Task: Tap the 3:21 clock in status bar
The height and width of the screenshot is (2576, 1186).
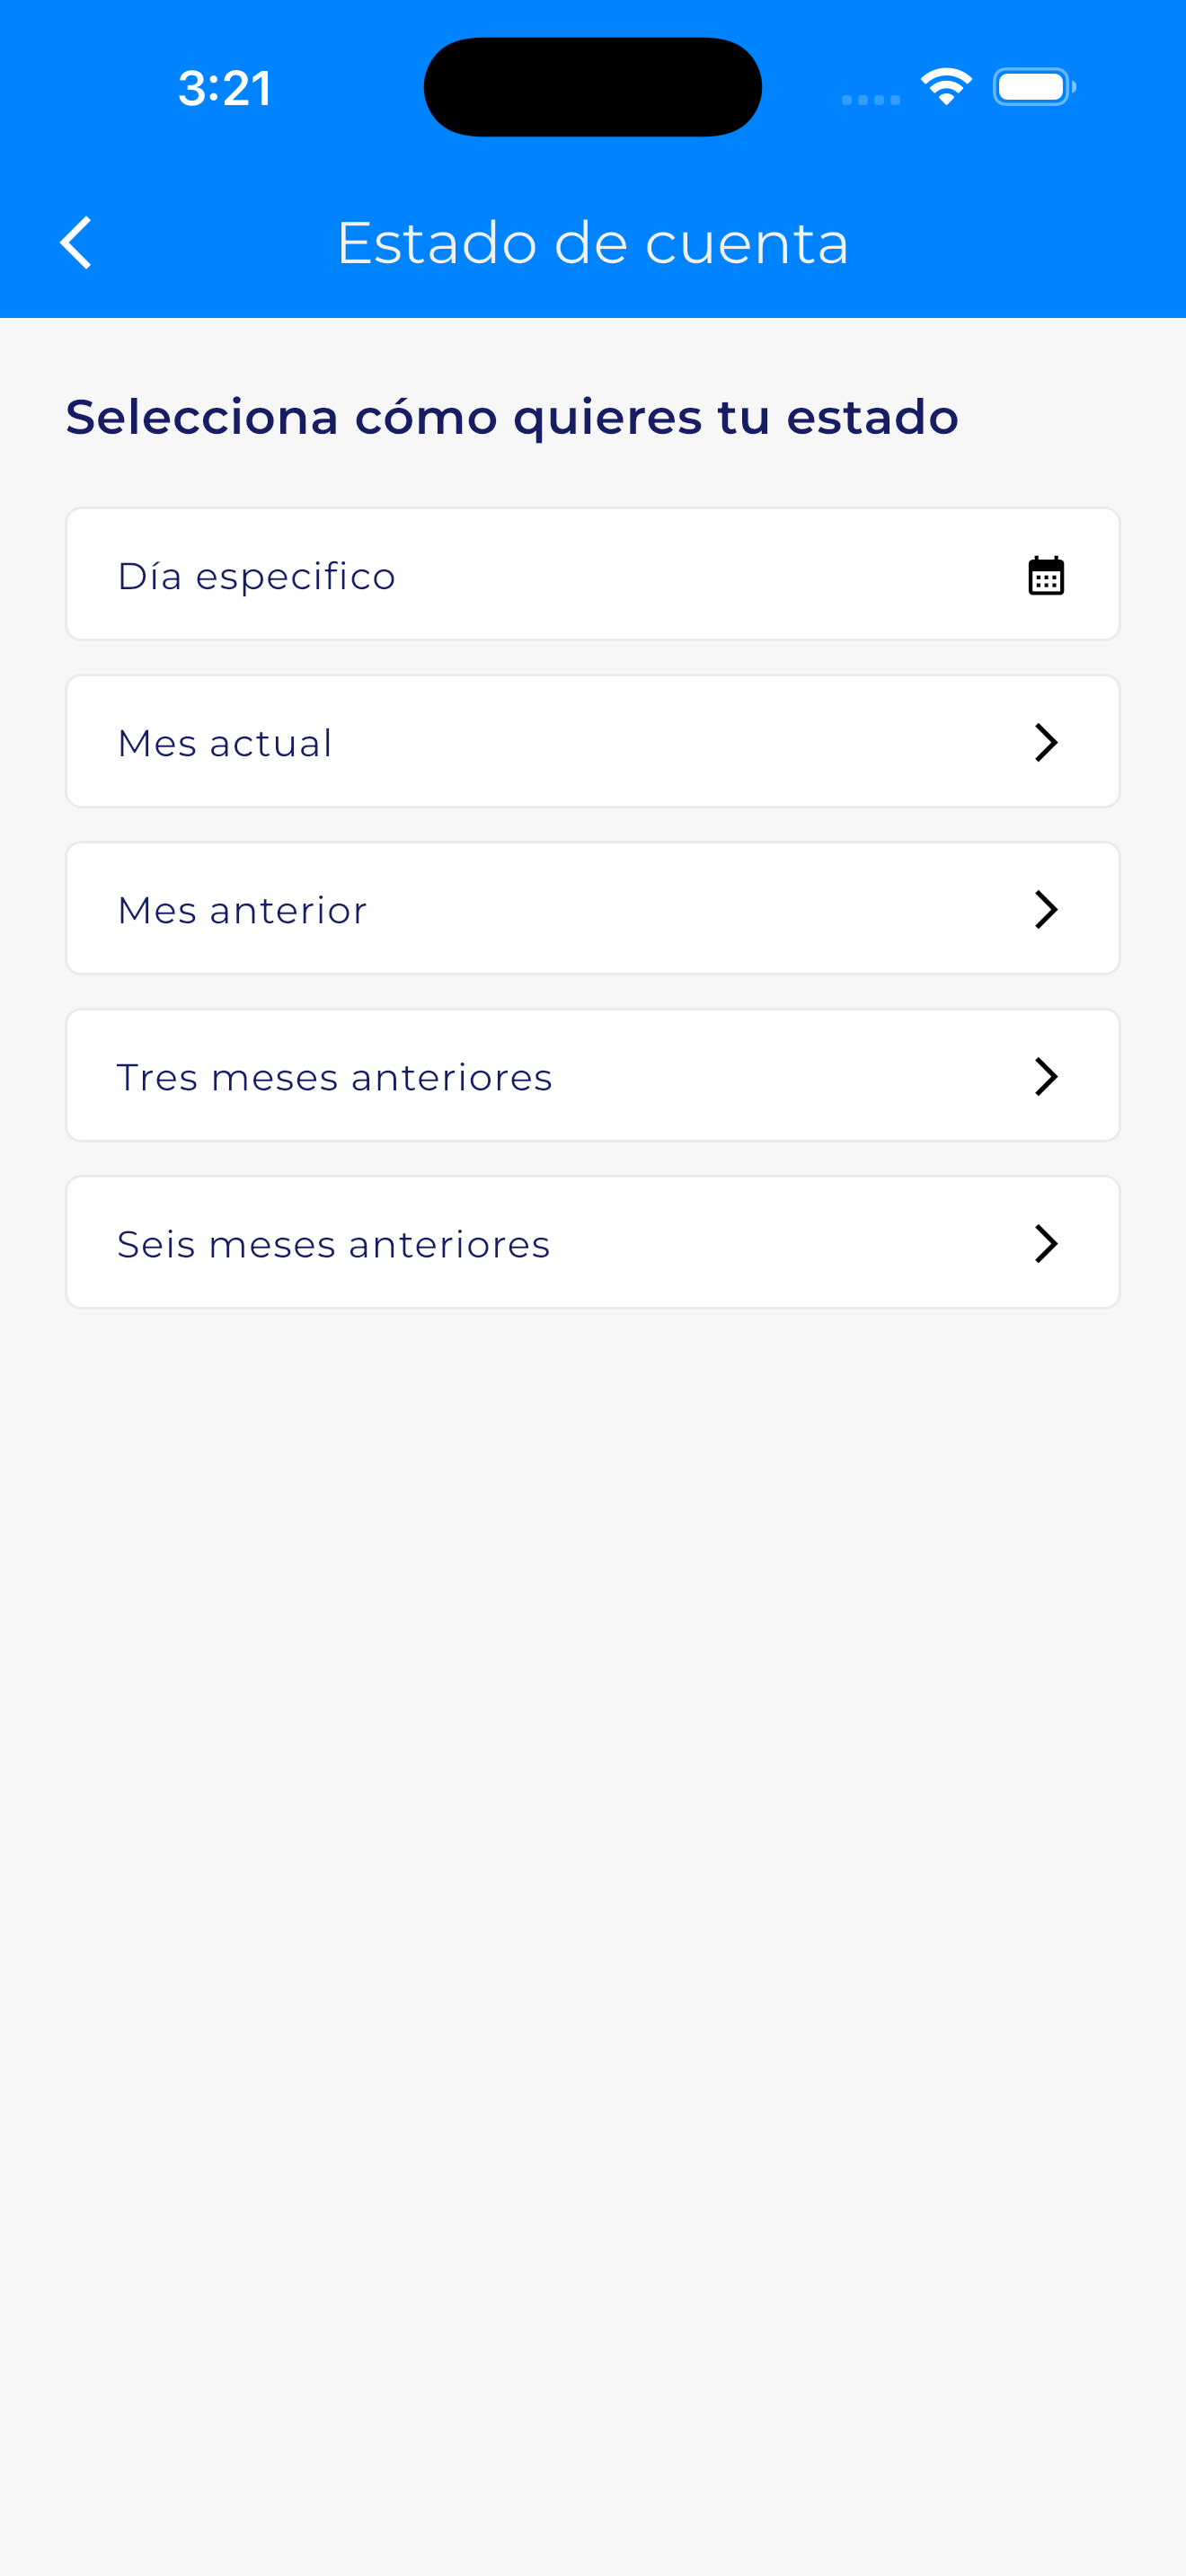Action: coord(225,88)
